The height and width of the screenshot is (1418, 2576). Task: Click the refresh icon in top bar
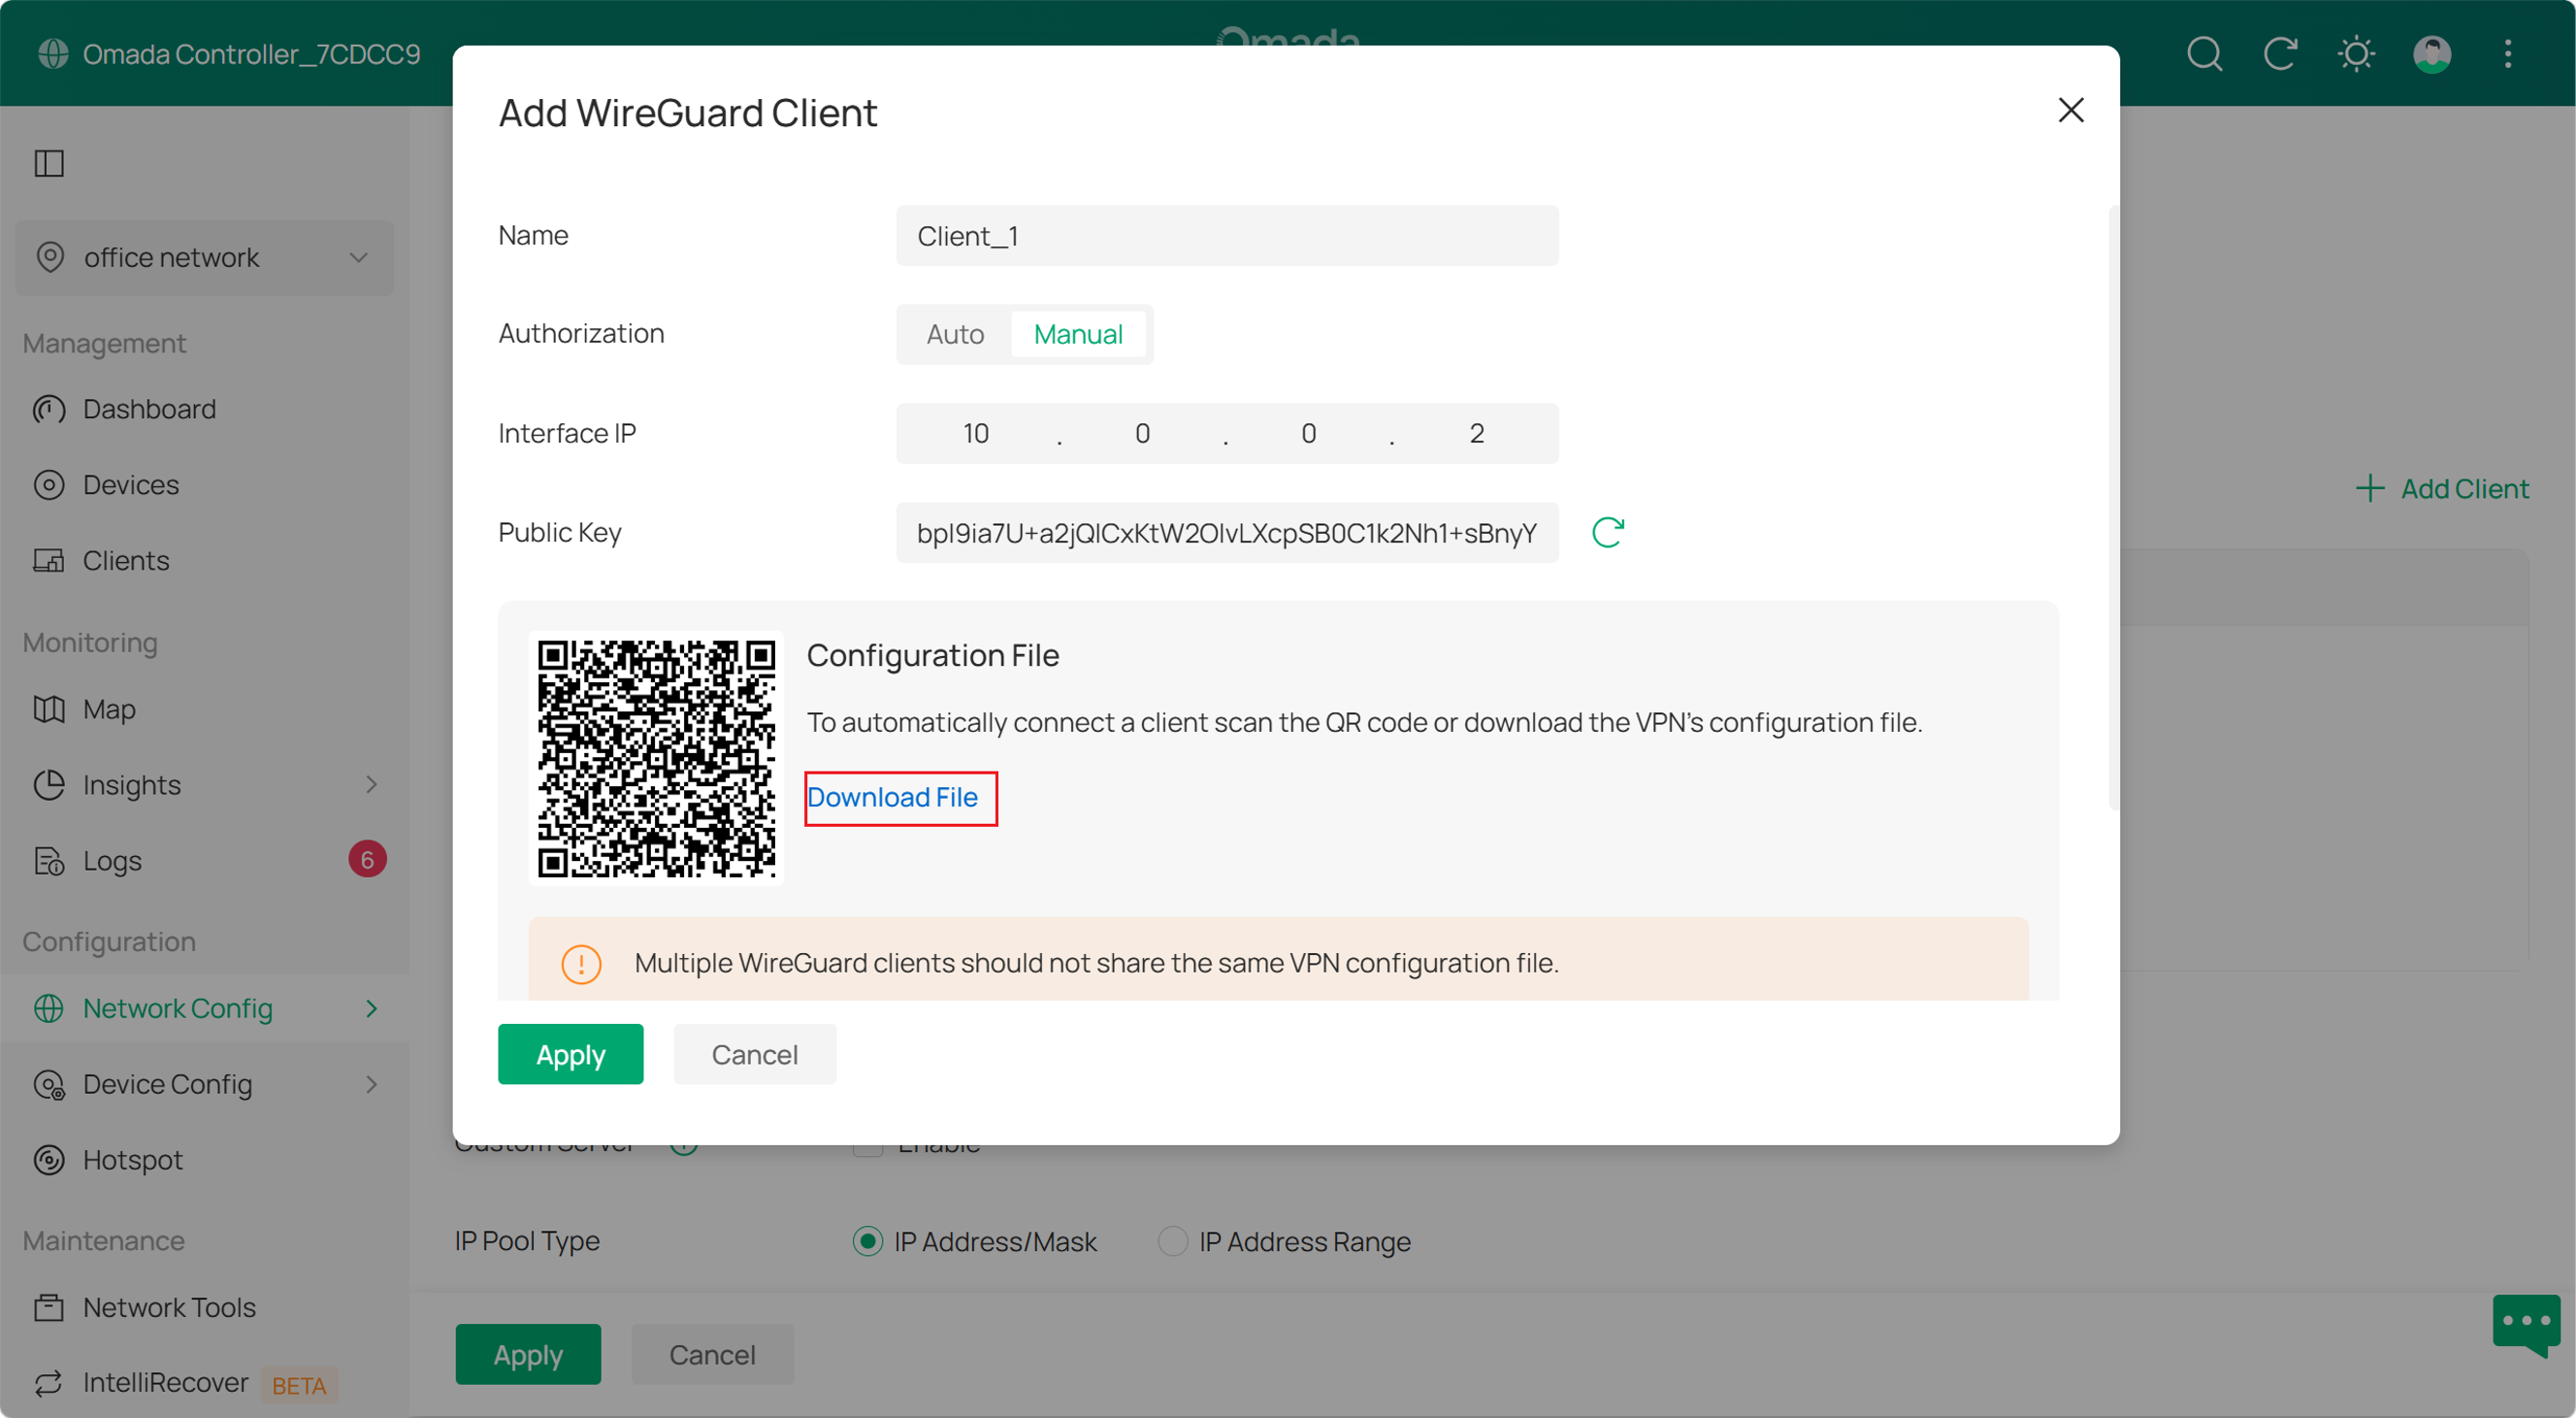point(2280,53)
